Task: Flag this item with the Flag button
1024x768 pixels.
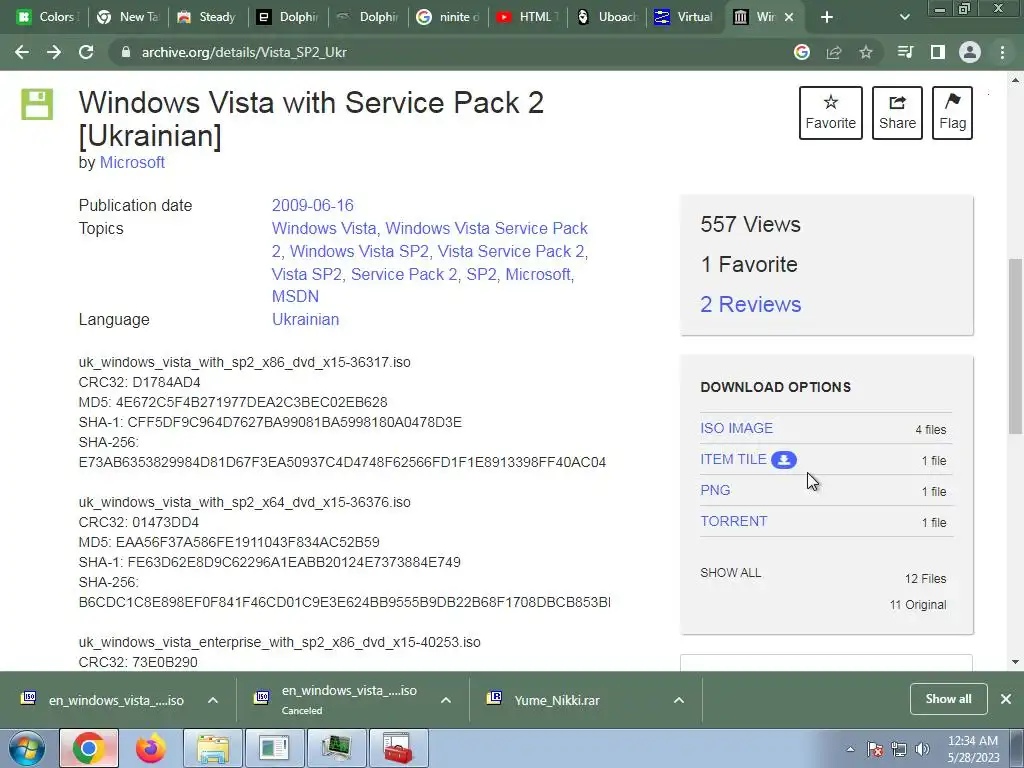Action: point(952,112)
